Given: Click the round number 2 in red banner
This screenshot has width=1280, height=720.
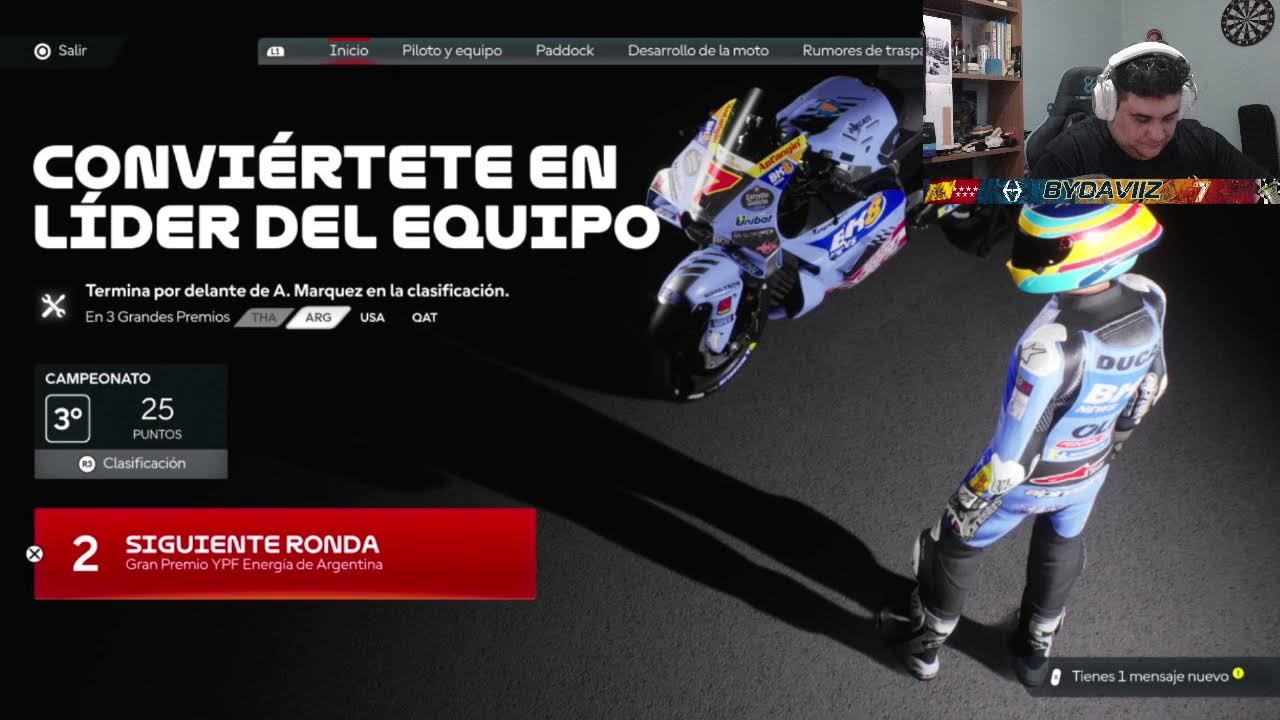Looking at the screenshot, I should [86, 554].
